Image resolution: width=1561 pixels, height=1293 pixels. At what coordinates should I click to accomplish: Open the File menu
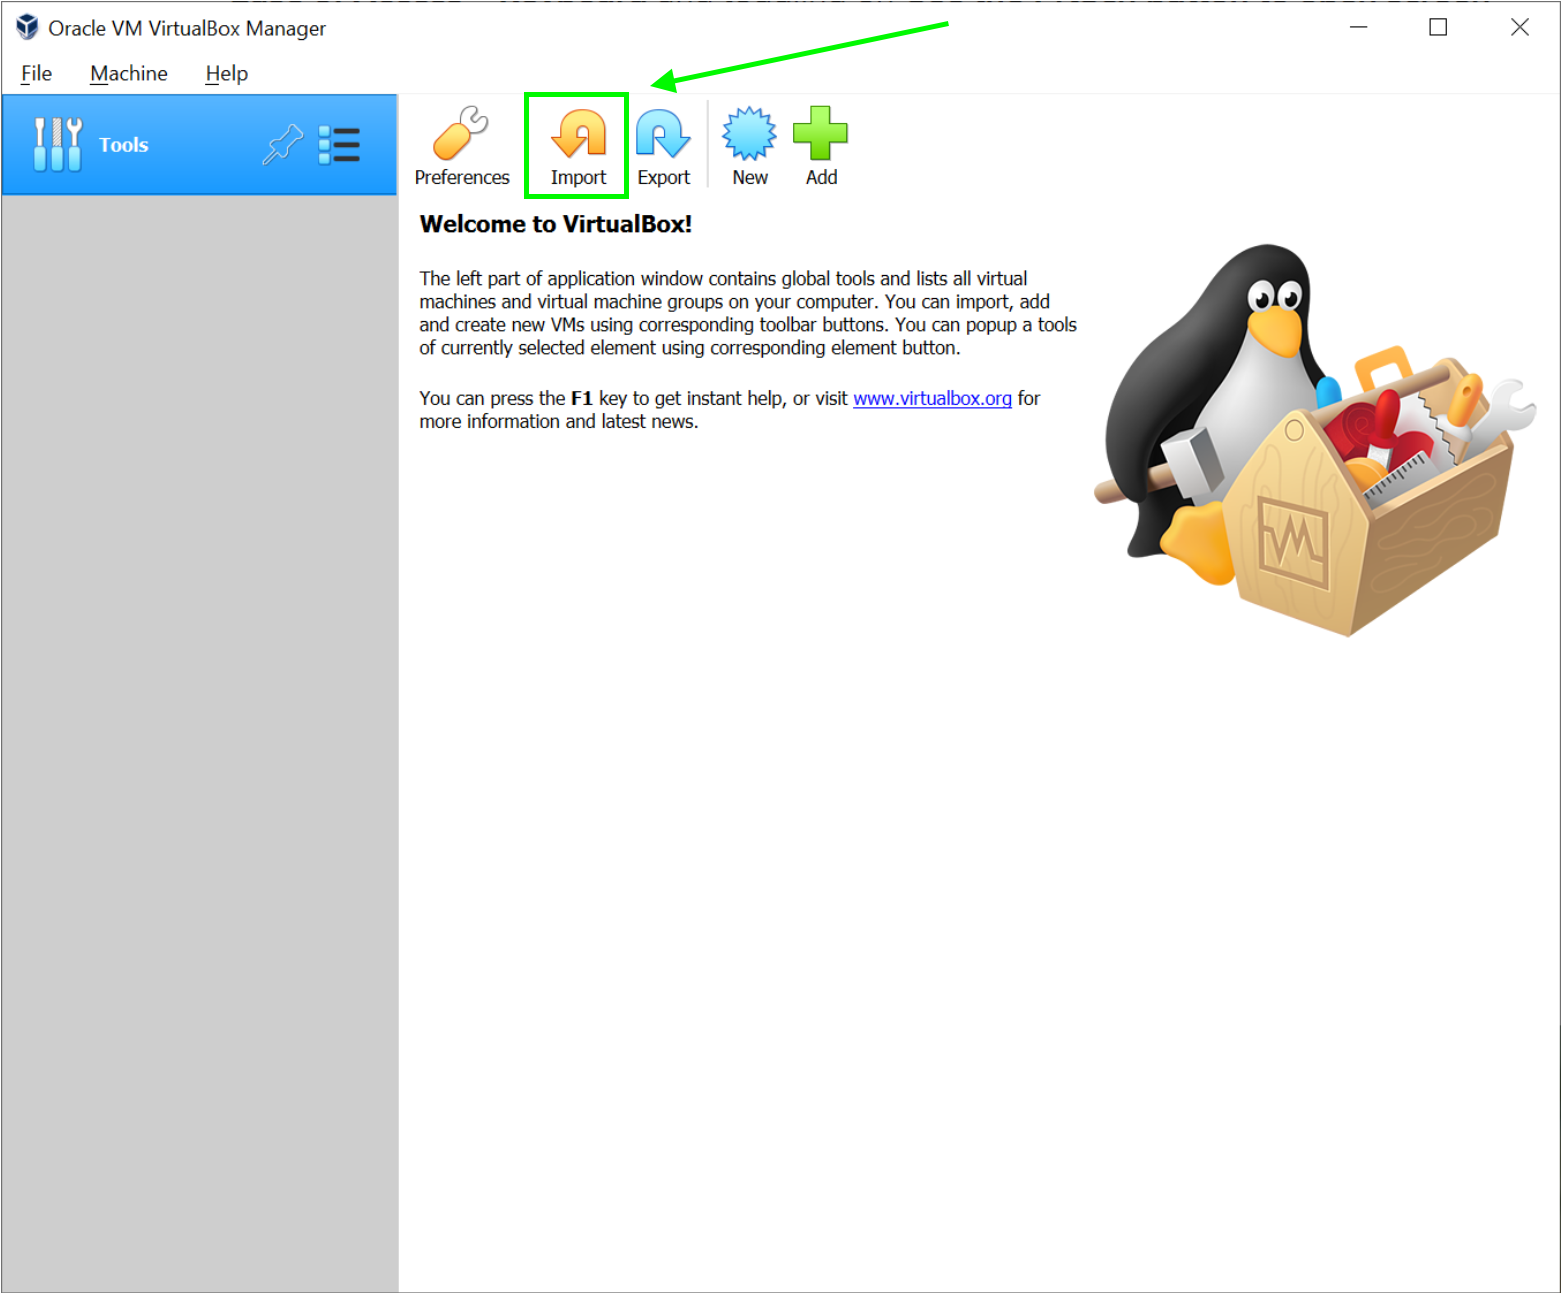pyautogui.click(x=36, y=73)
